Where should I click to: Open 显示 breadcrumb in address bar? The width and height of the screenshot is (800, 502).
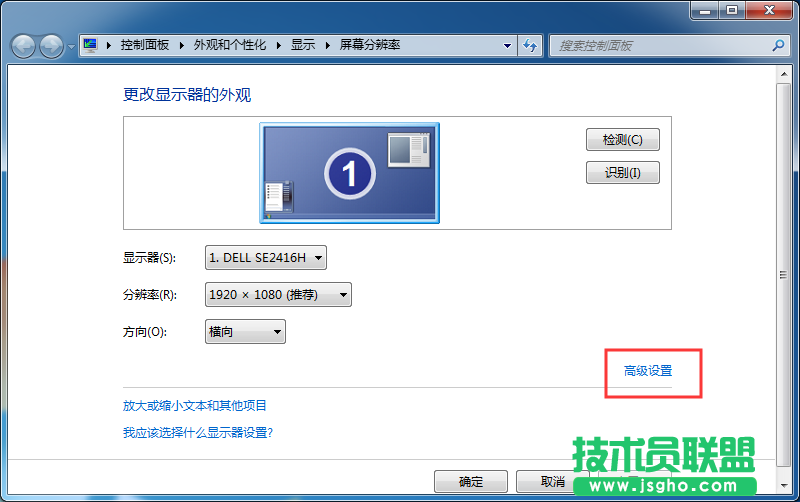303,45
